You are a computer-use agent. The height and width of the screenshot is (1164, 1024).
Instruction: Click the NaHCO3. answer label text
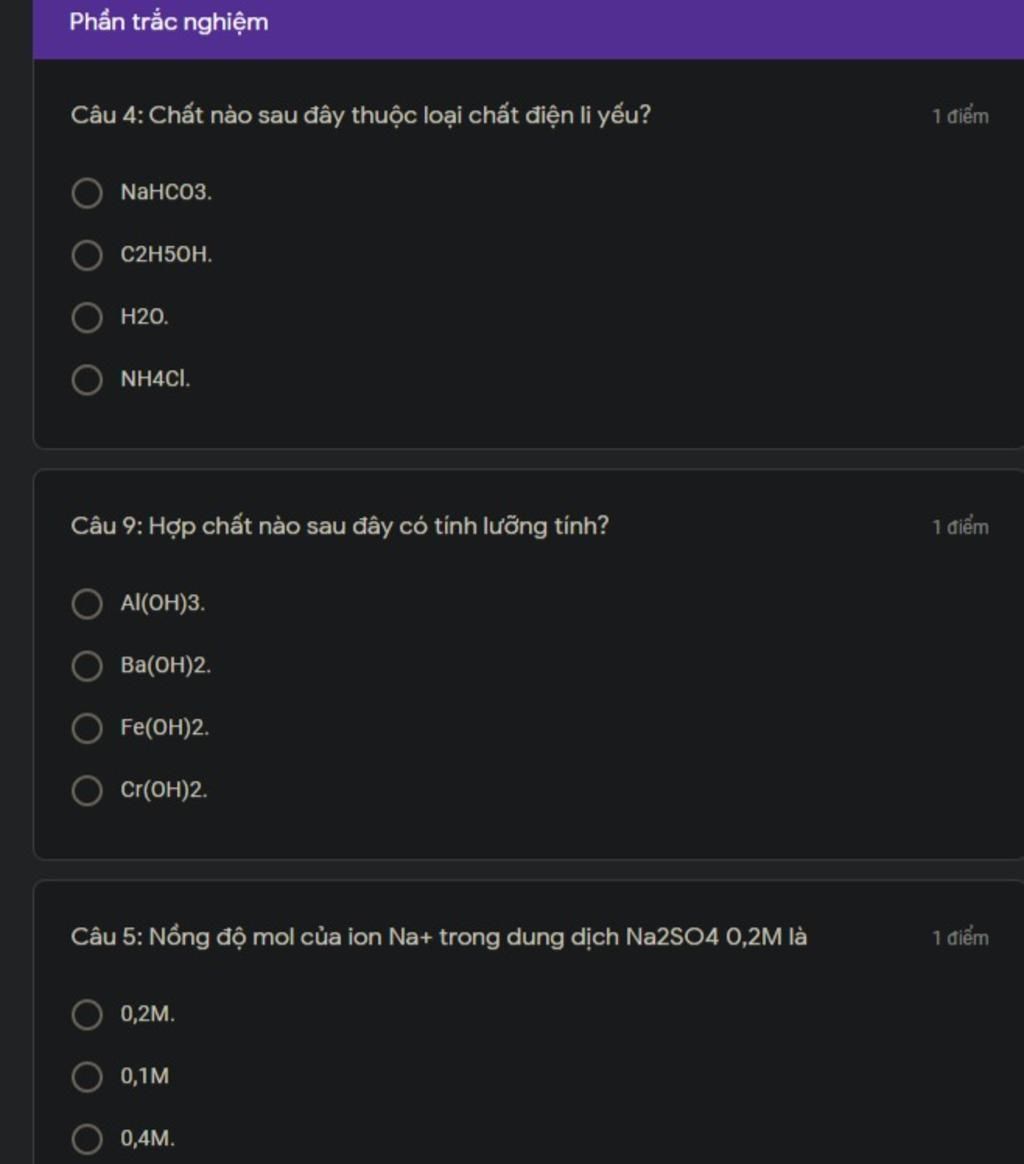tap(166, 192)
